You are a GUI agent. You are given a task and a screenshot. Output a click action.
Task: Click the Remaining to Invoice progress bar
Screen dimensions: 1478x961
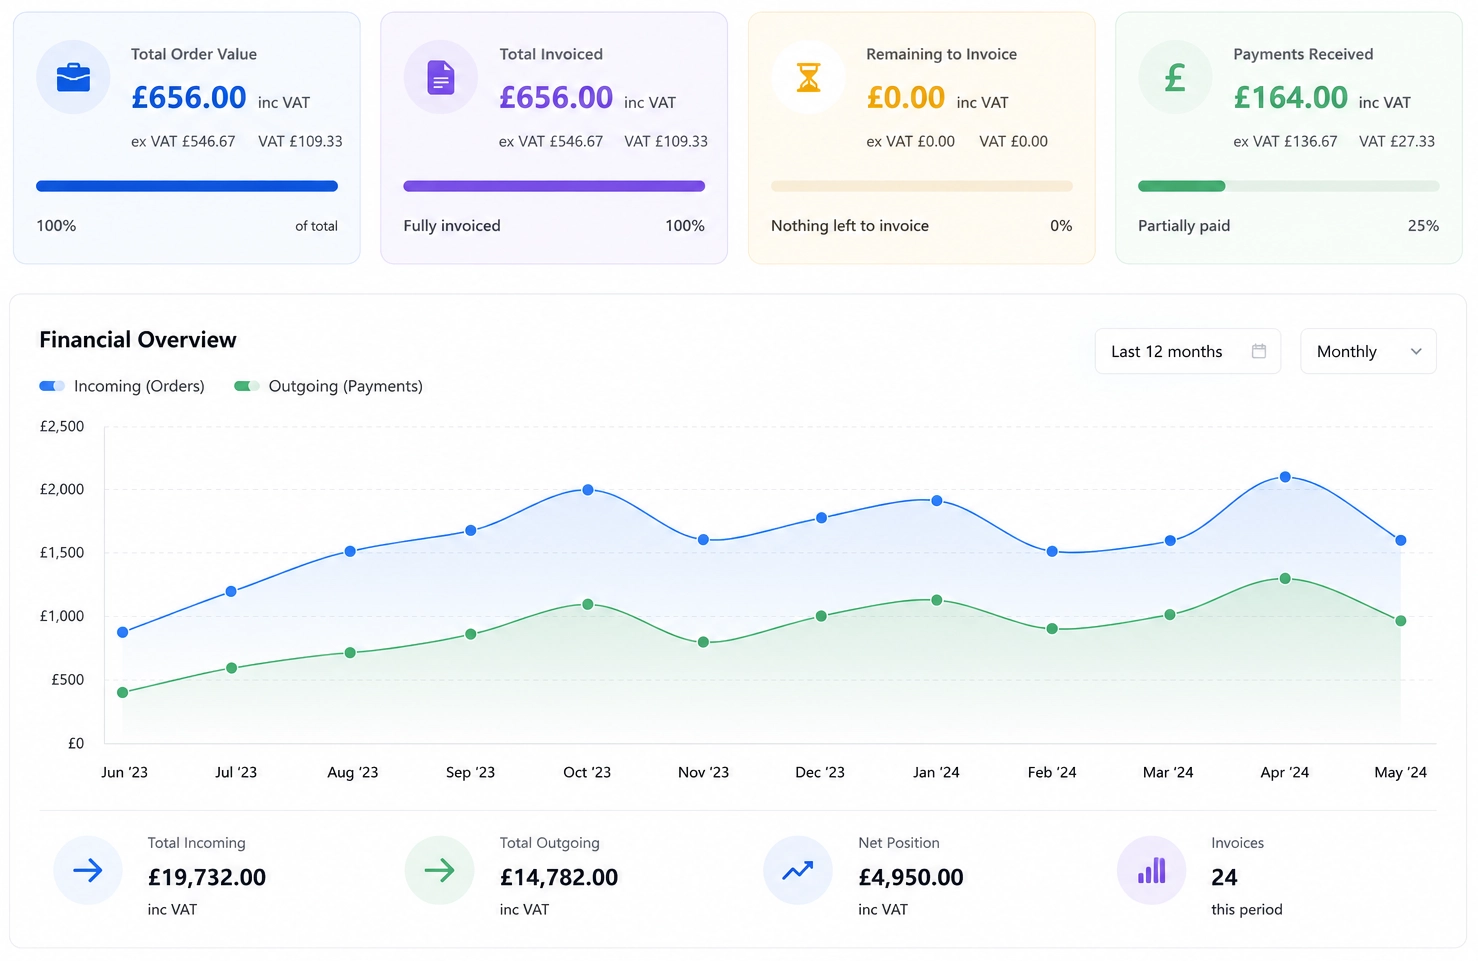921,186
